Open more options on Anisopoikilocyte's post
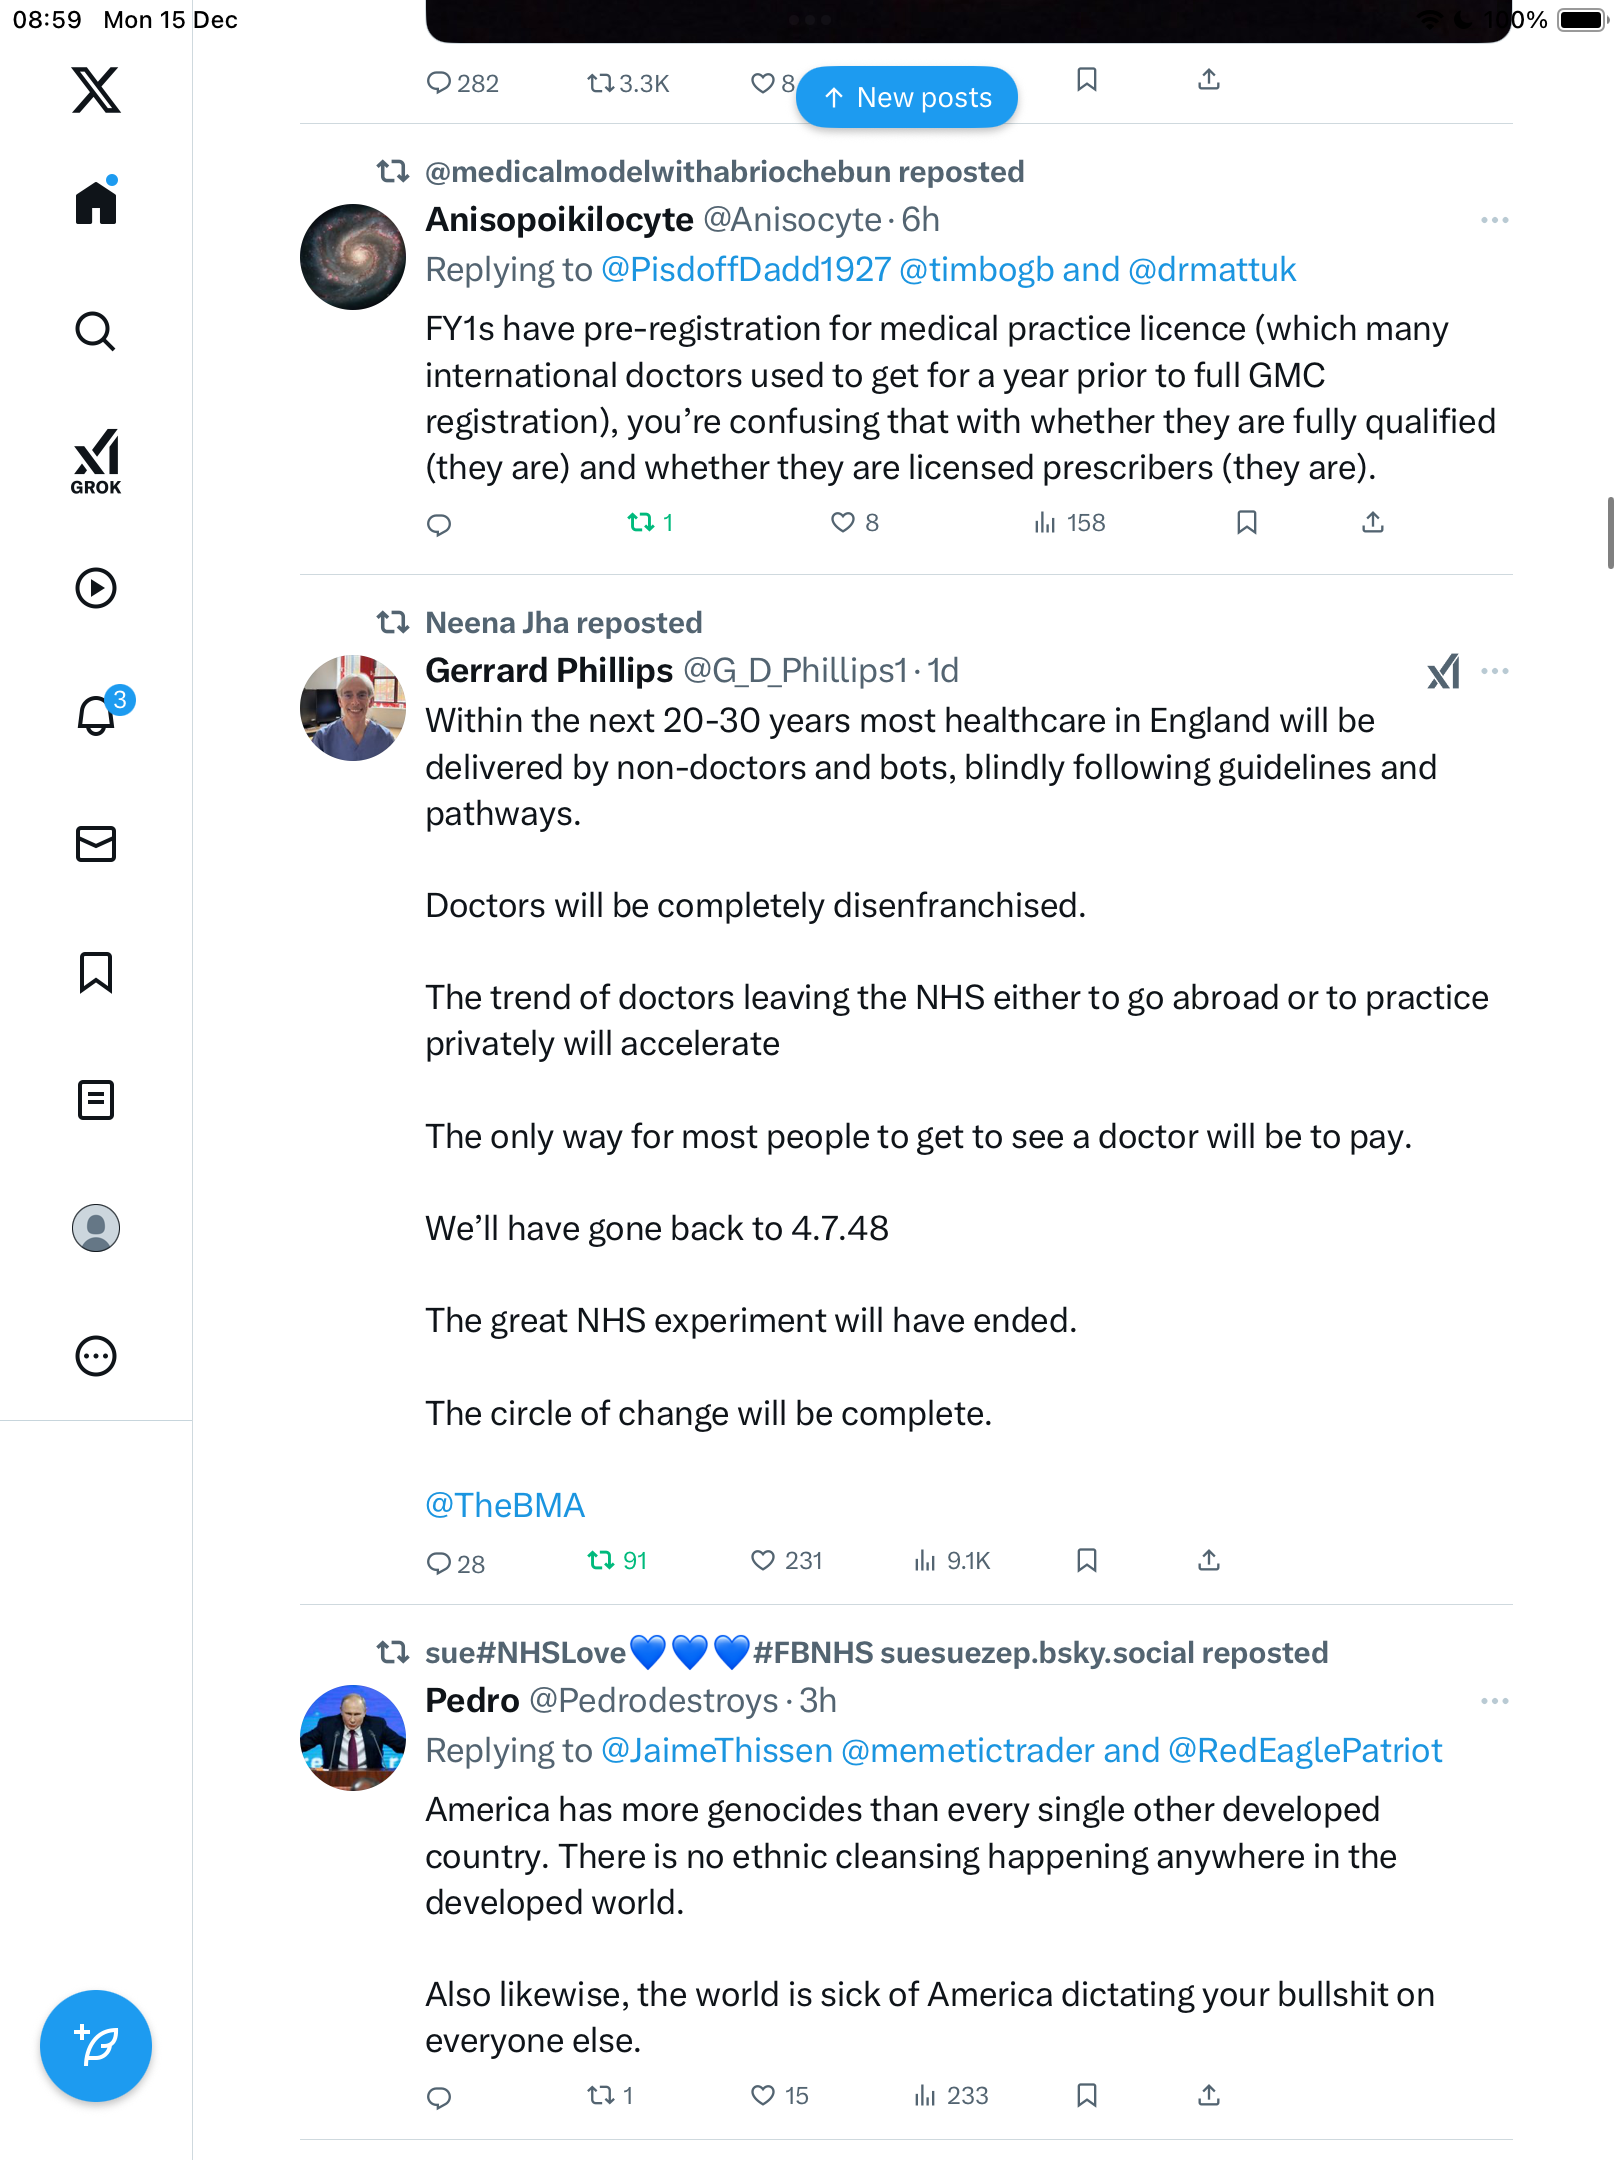 [x=1494, y=220]
